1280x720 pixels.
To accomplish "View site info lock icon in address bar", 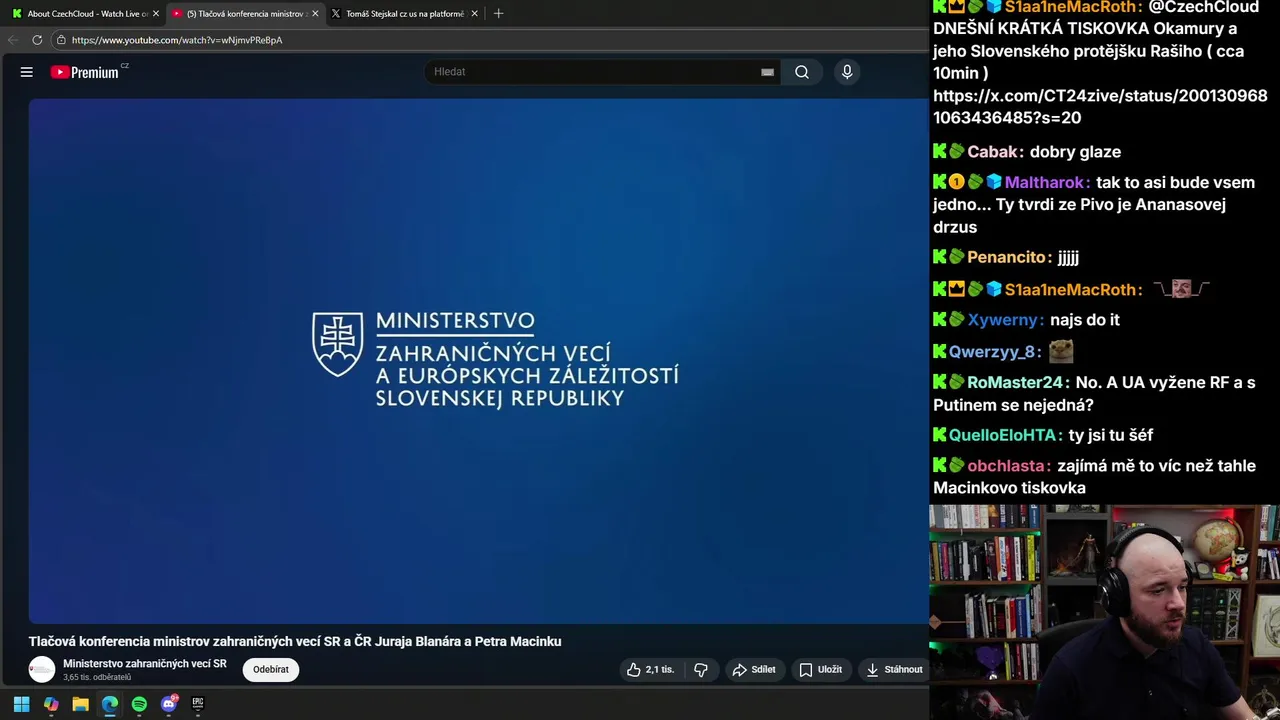I will pyautogui.click(x=61, y=40).
